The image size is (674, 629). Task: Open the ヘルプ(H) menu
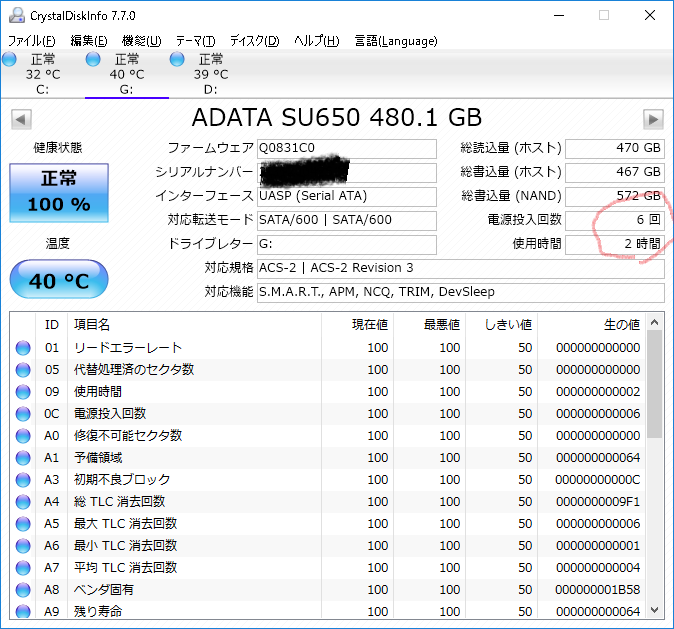[317, 41]
